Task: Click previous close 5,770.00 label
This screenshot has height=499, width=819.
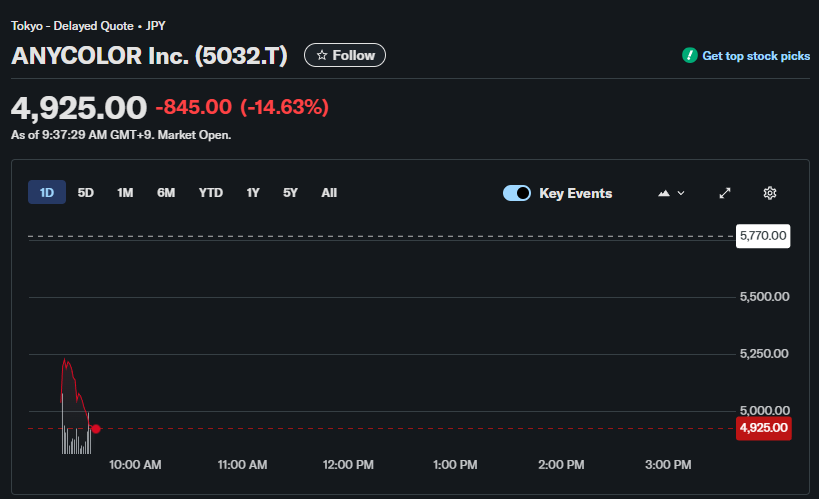Action: (763, 236)
